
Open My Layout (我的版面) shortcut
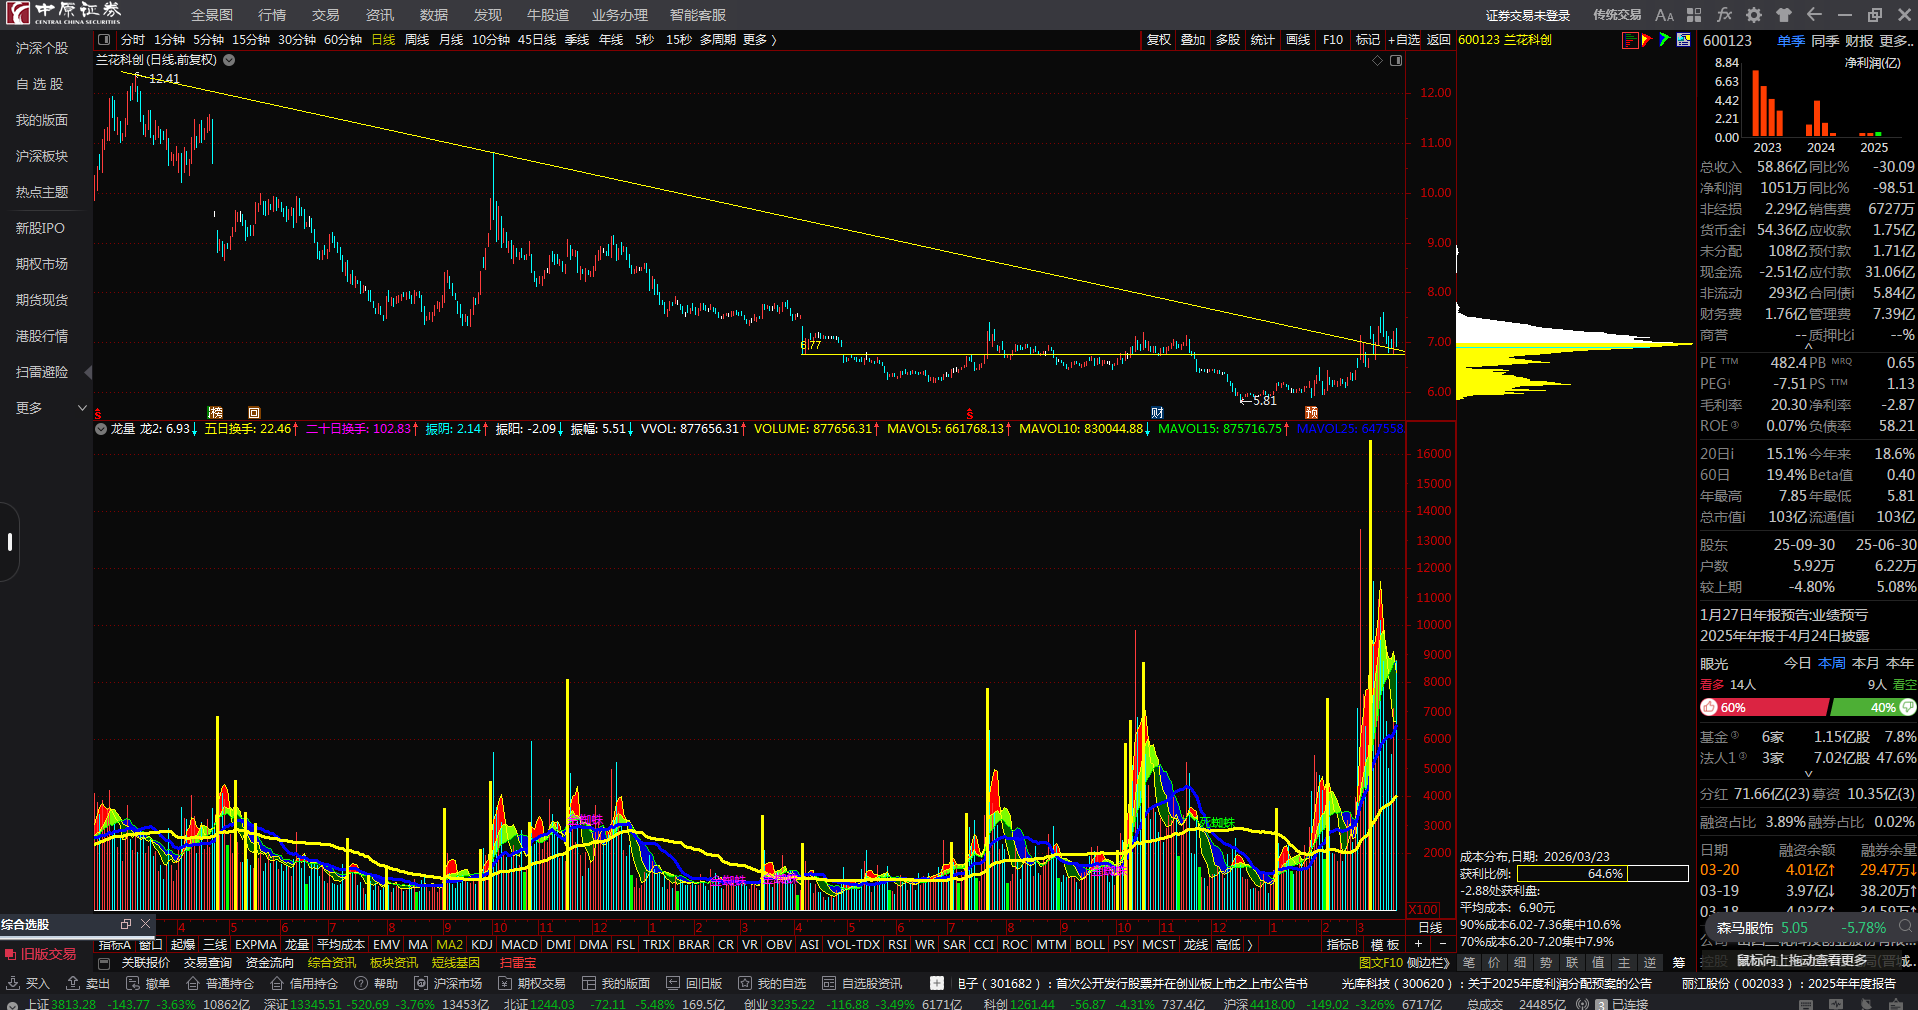click(616, 984)
